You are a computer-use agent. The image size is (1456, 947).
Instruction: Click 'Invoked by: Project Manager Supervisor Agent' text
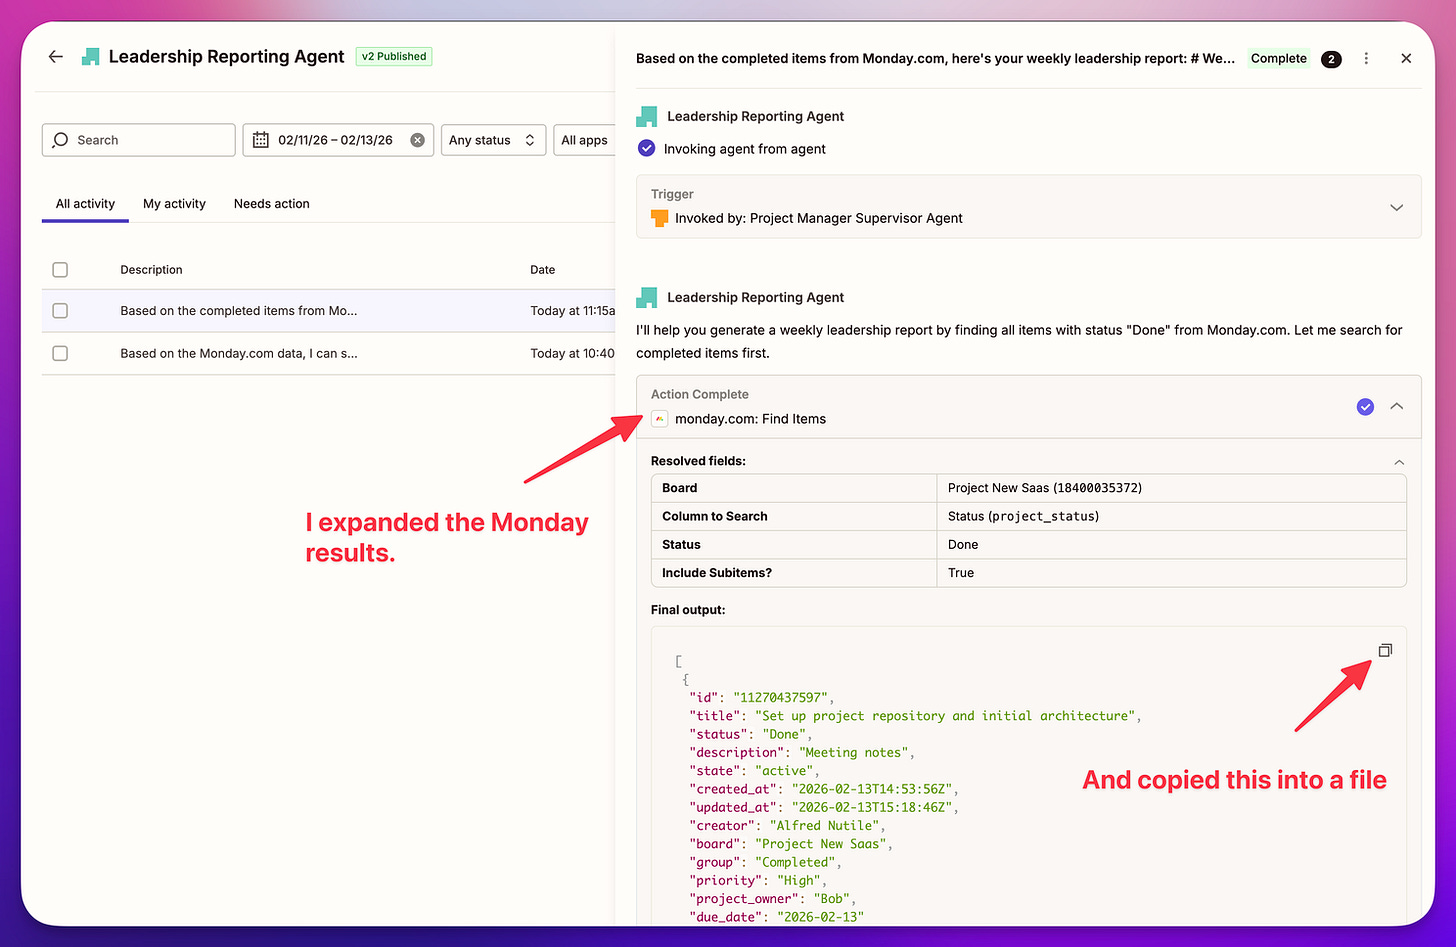pos(819,218)
